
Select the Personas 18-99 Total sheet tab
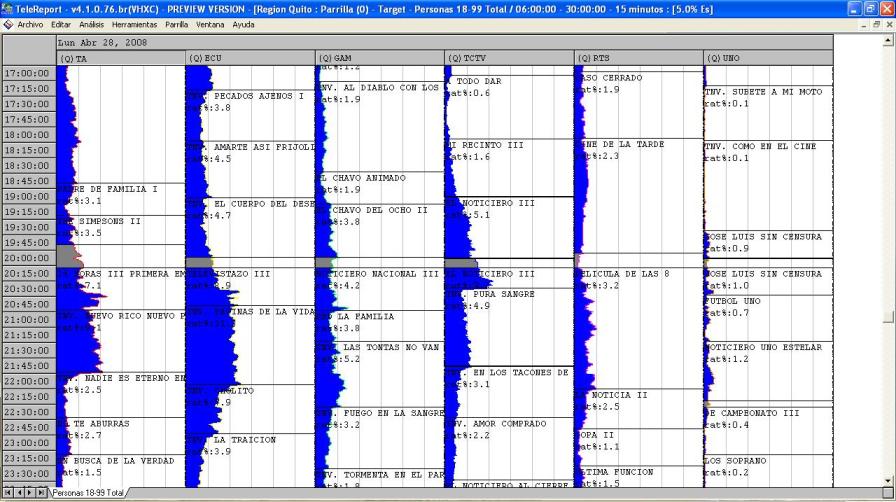88,492
